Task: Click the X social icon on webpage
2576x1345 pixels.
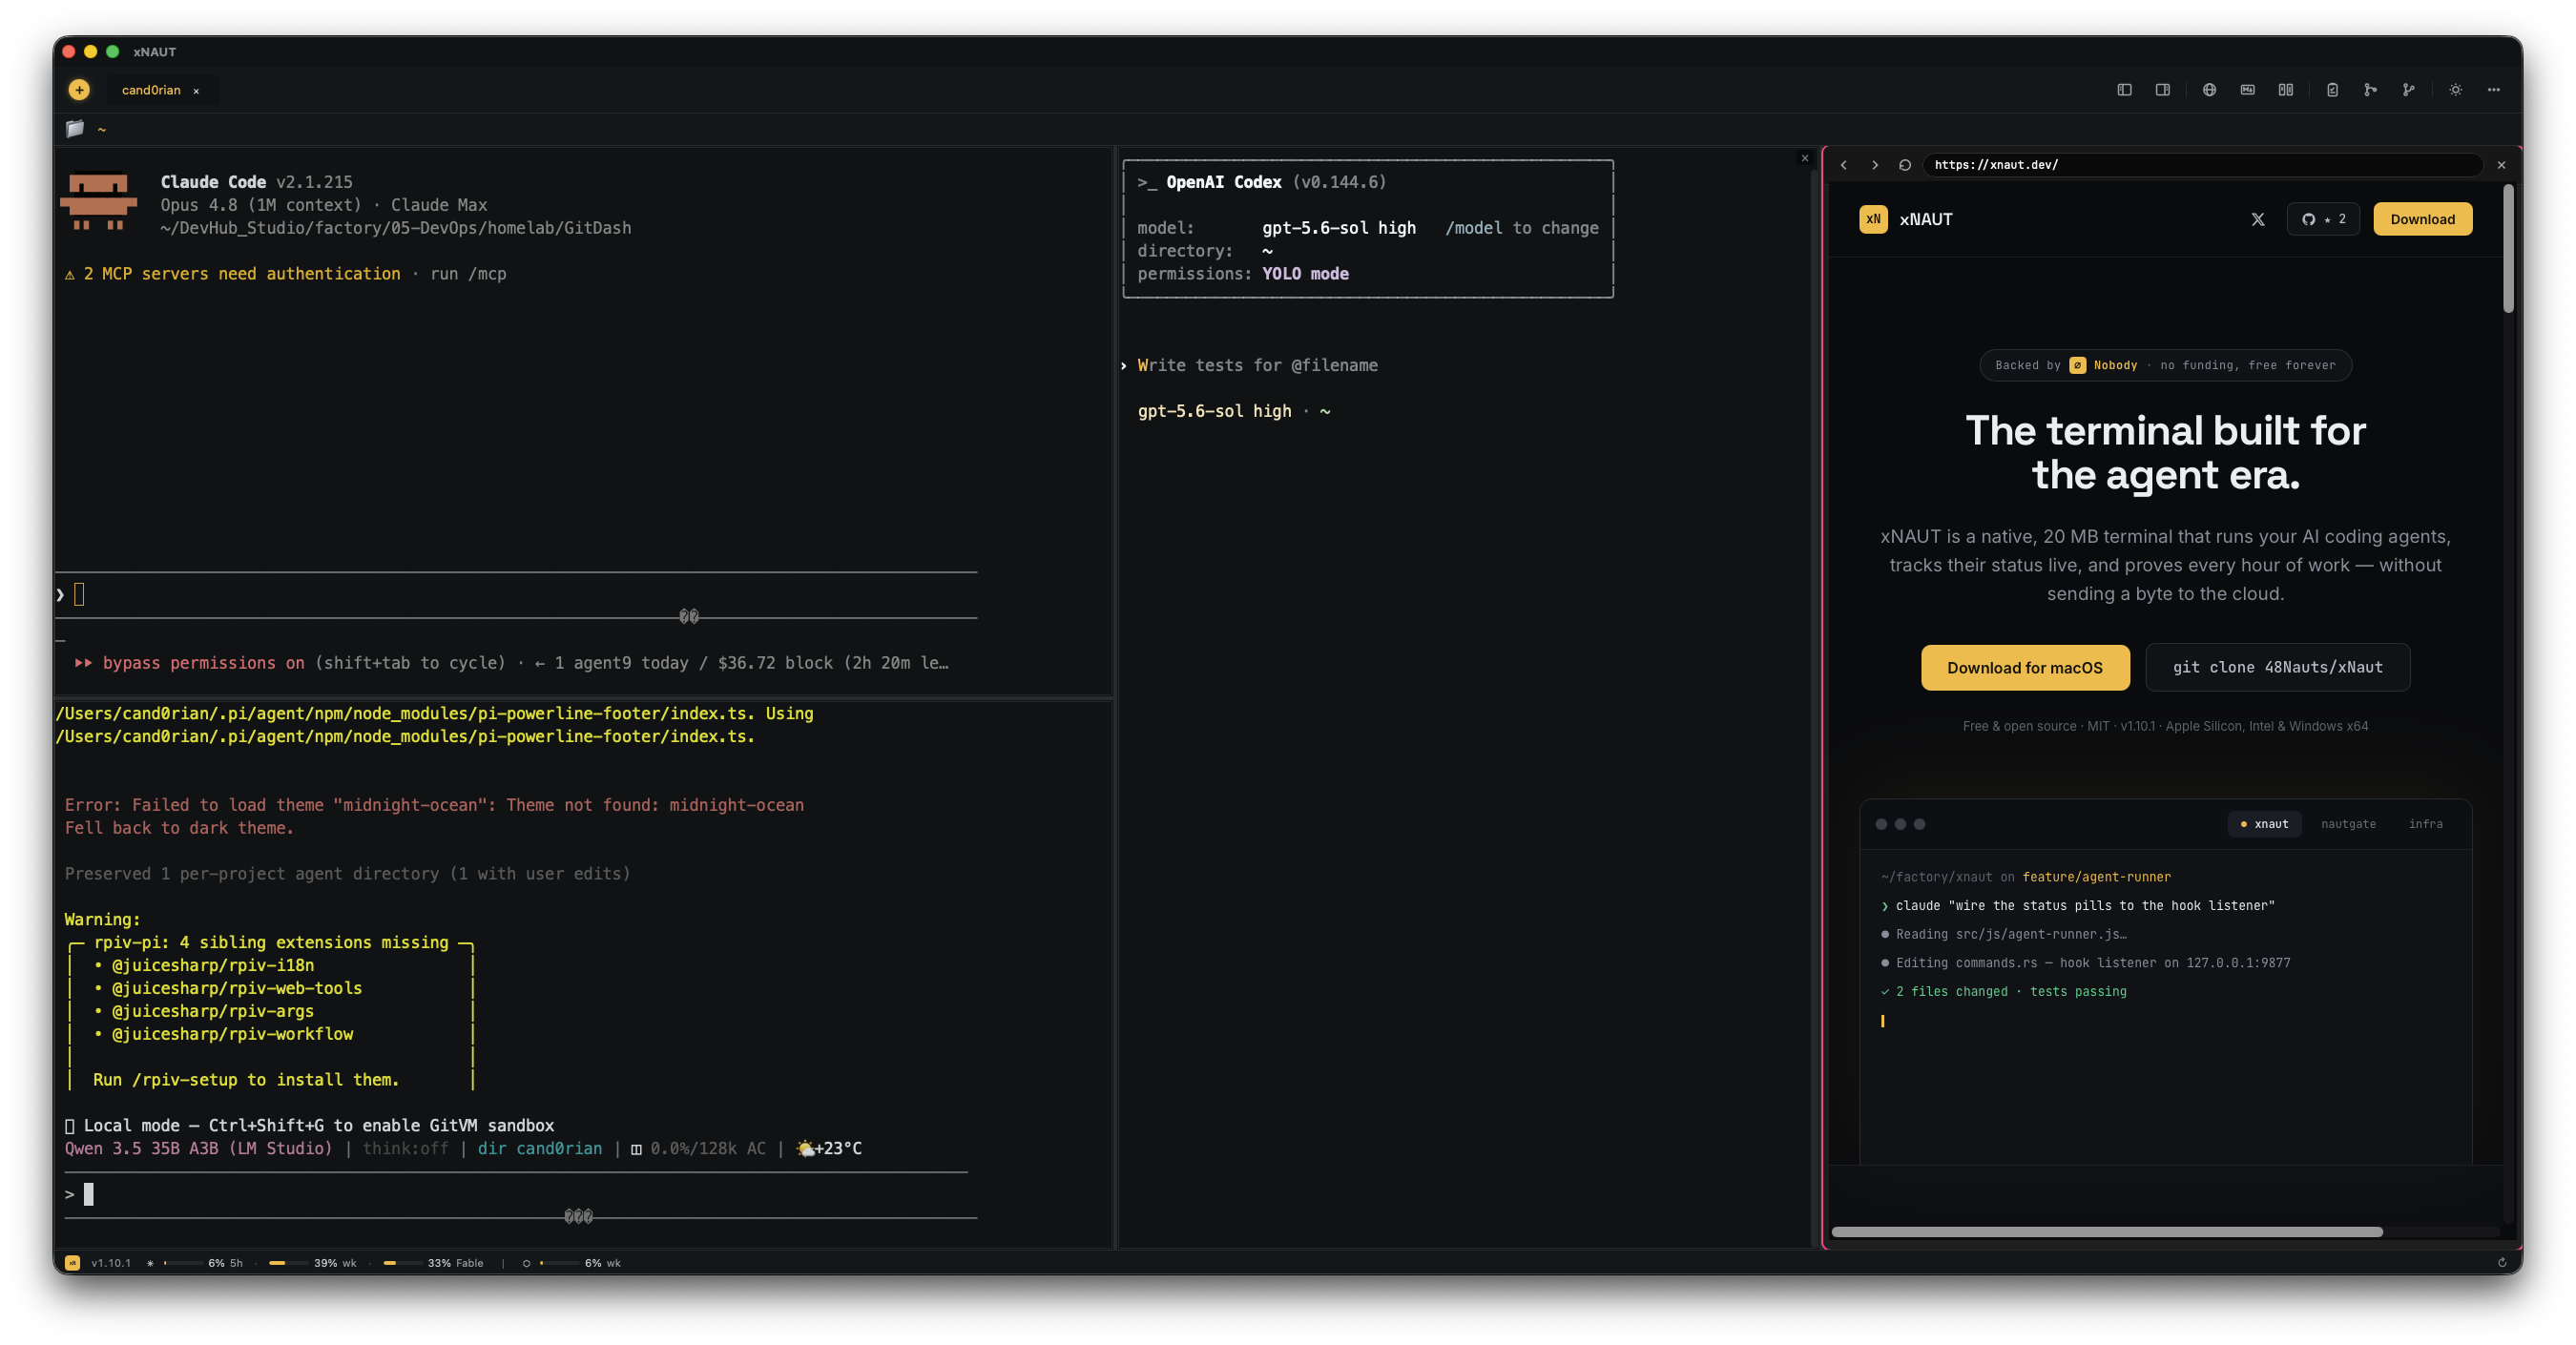Action: tap(2258, 219)
